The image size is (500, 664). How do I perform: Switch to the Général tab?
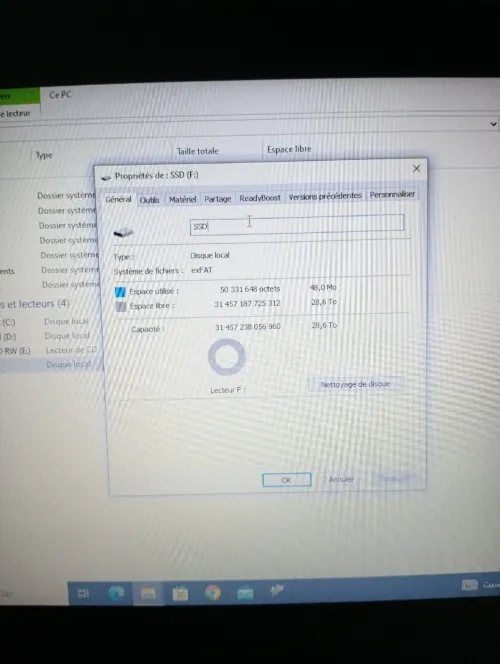pos(118,199)
